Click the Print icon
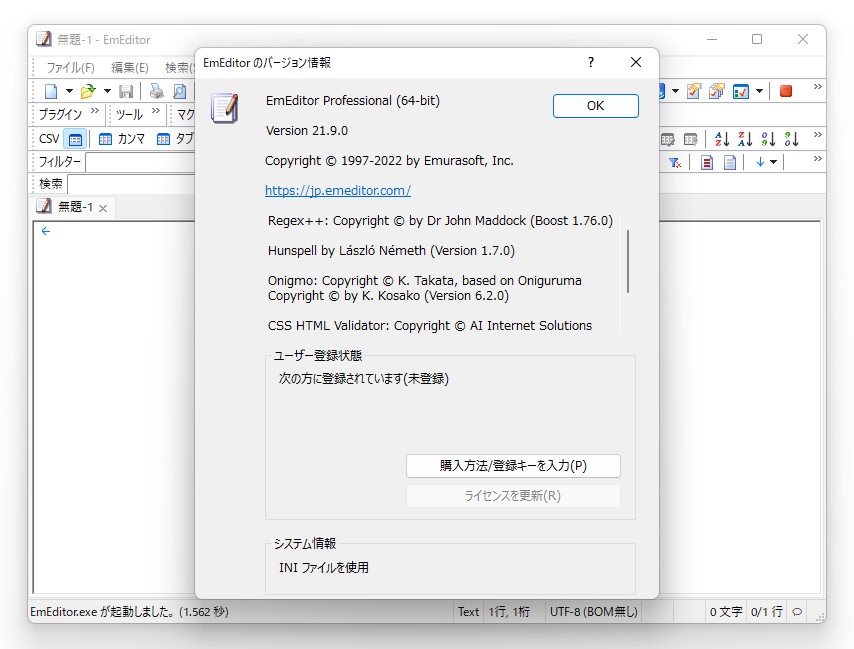The width and height of the screenshot is (854, 649). click(155, 91)
